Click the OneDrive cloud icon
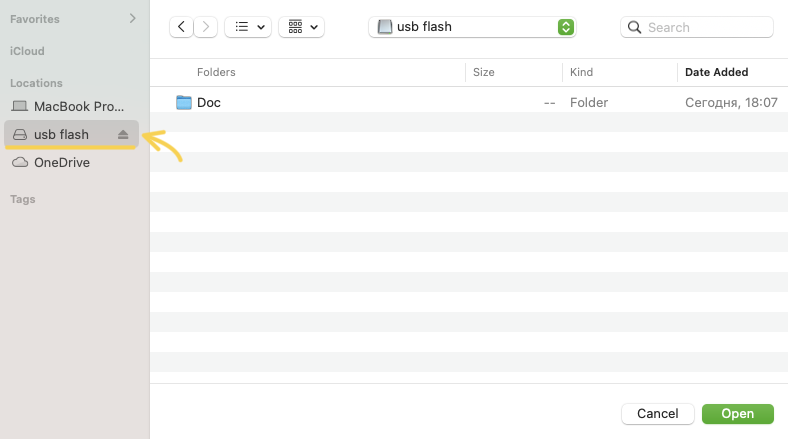788x439 pixels. pyautogui.click(x=20, y=162)
